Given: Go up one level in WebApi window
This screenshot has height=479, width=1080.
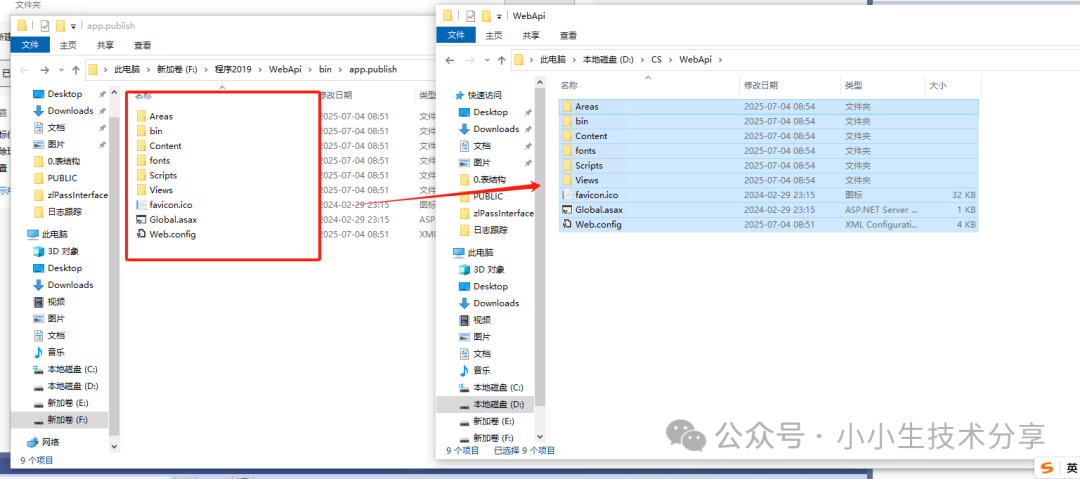Looking at the screenshot, I should click(x=501, y=60).
